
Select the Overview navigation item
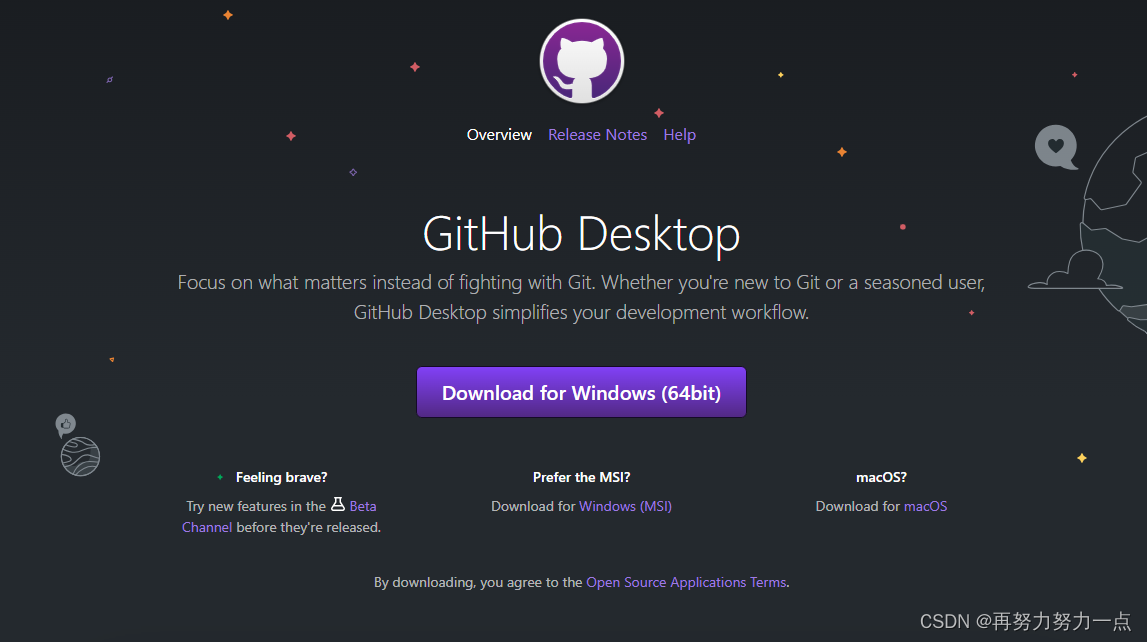499,134
